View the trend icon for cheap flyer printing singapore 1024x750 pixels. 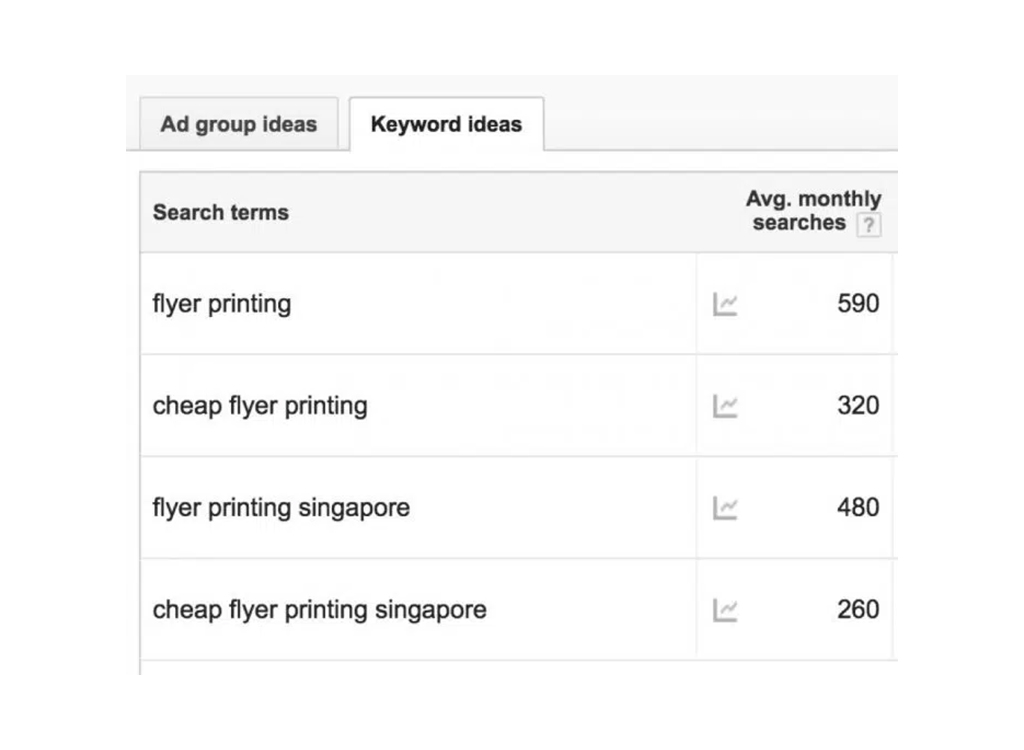pos(725,610)
